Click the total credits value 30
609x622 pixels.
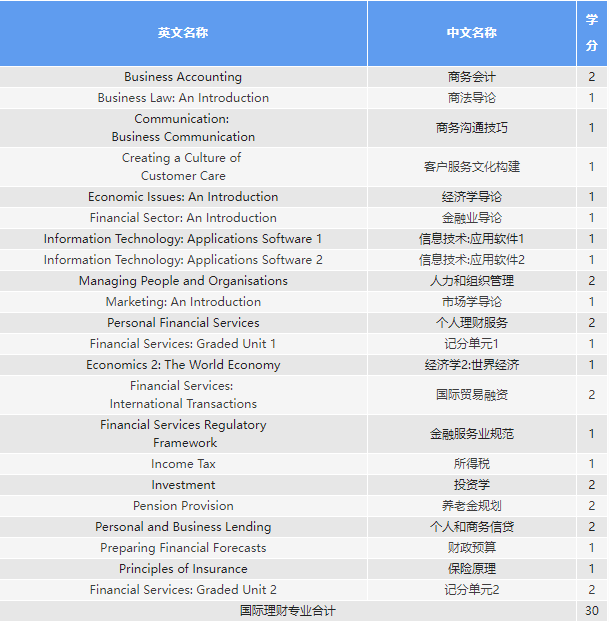point(592,611)
